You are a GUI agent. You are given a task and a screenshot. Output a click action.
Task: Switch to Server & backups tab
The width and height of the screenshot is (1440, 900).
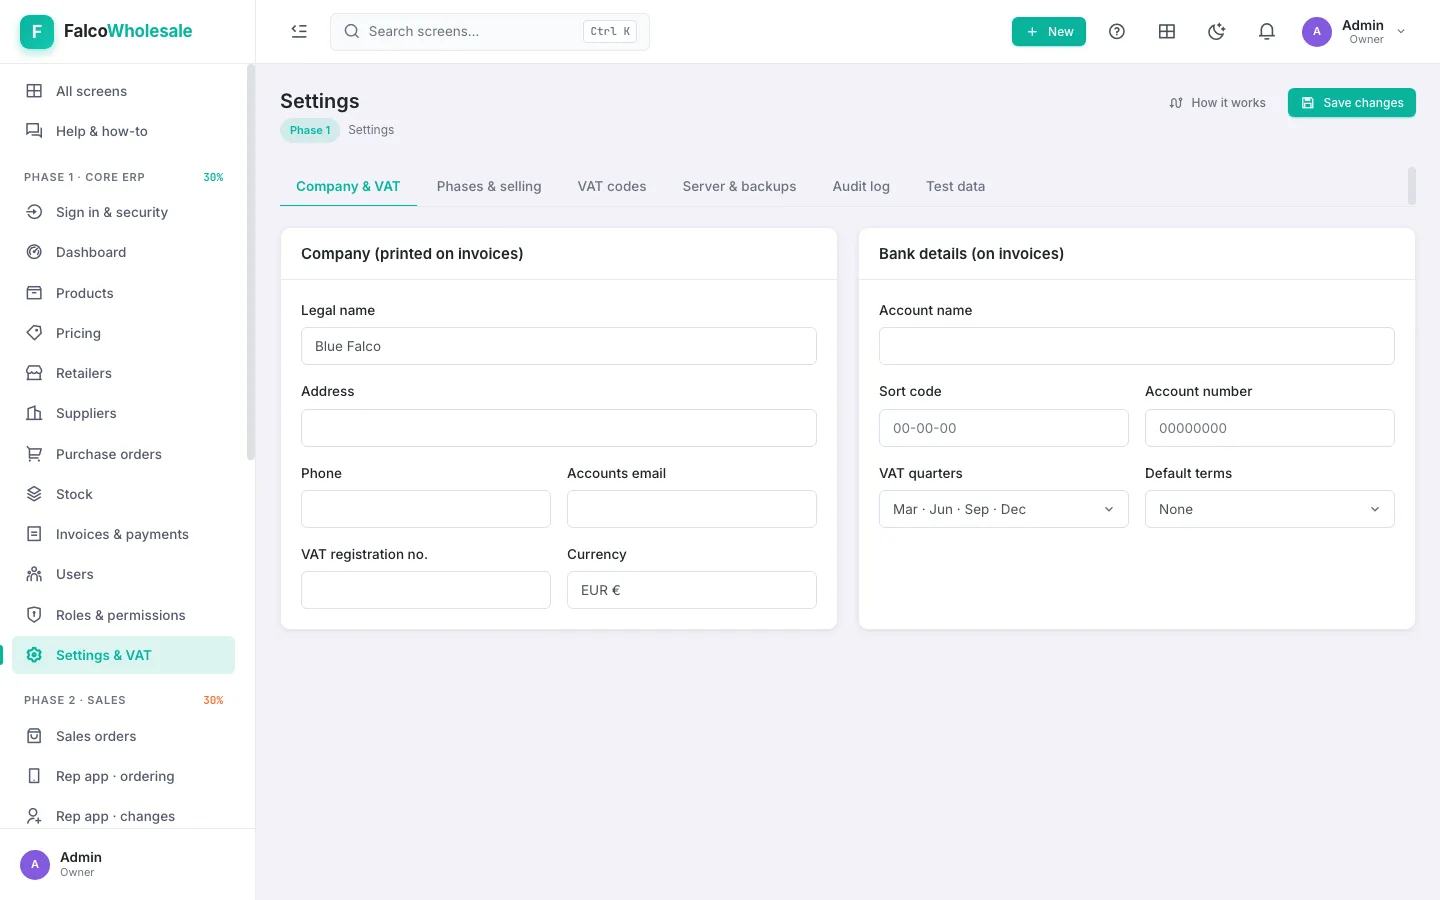pos(740,186)
